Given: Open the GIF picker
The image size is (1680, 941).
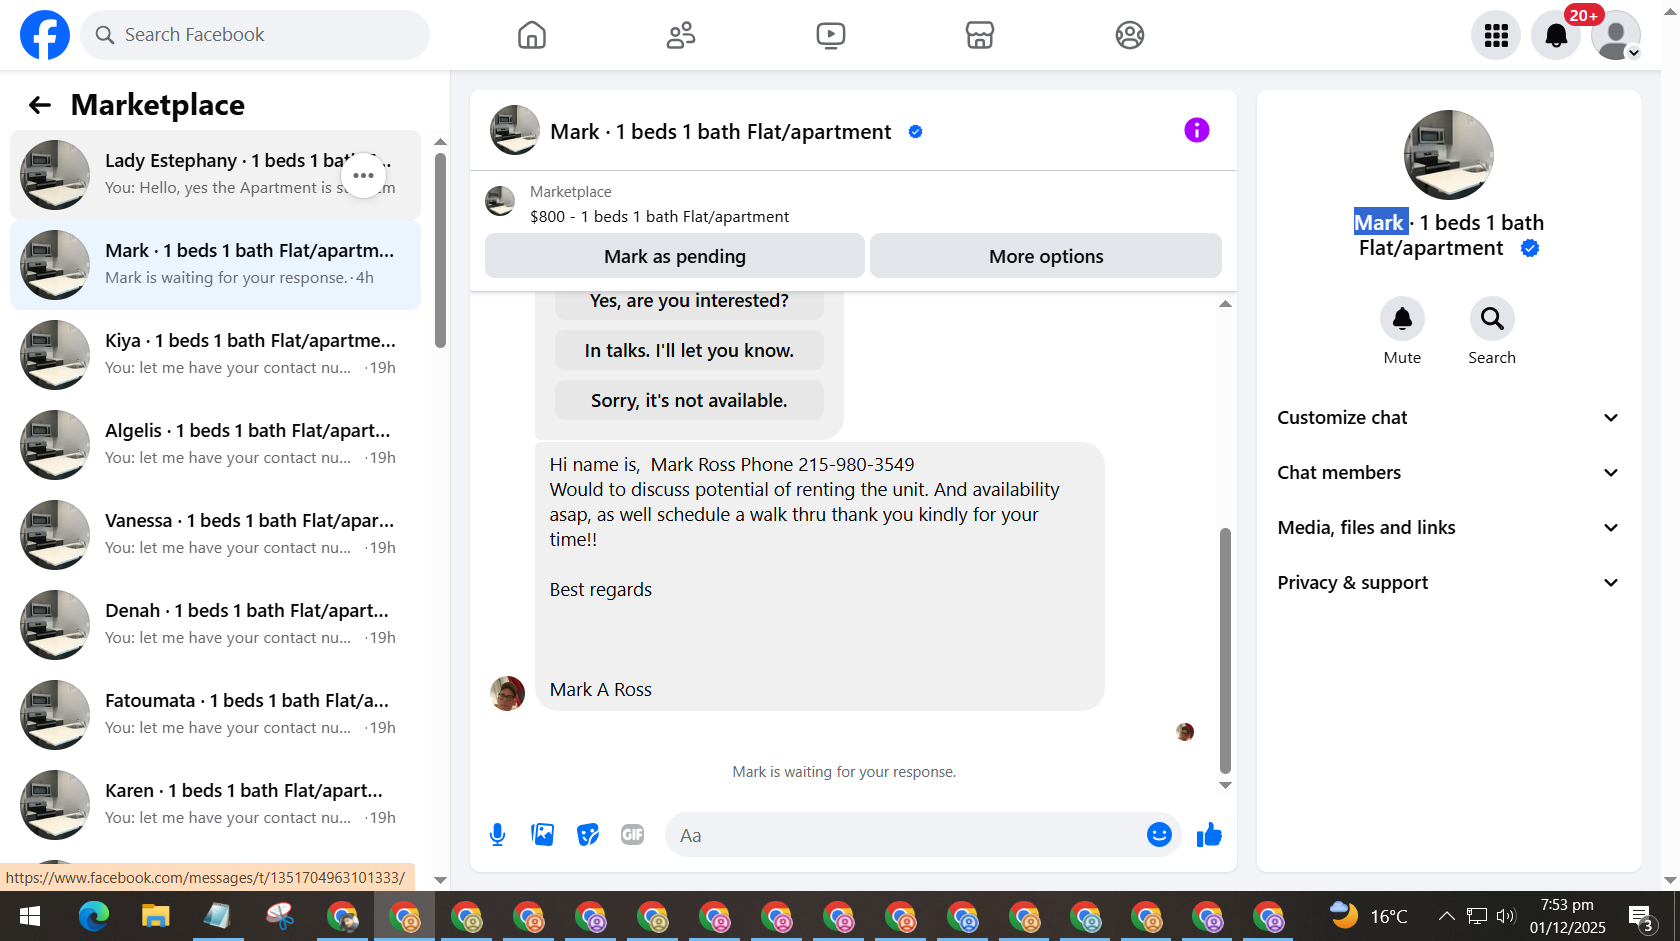Looking at the screenshot, I should click(x=633, y=835).
